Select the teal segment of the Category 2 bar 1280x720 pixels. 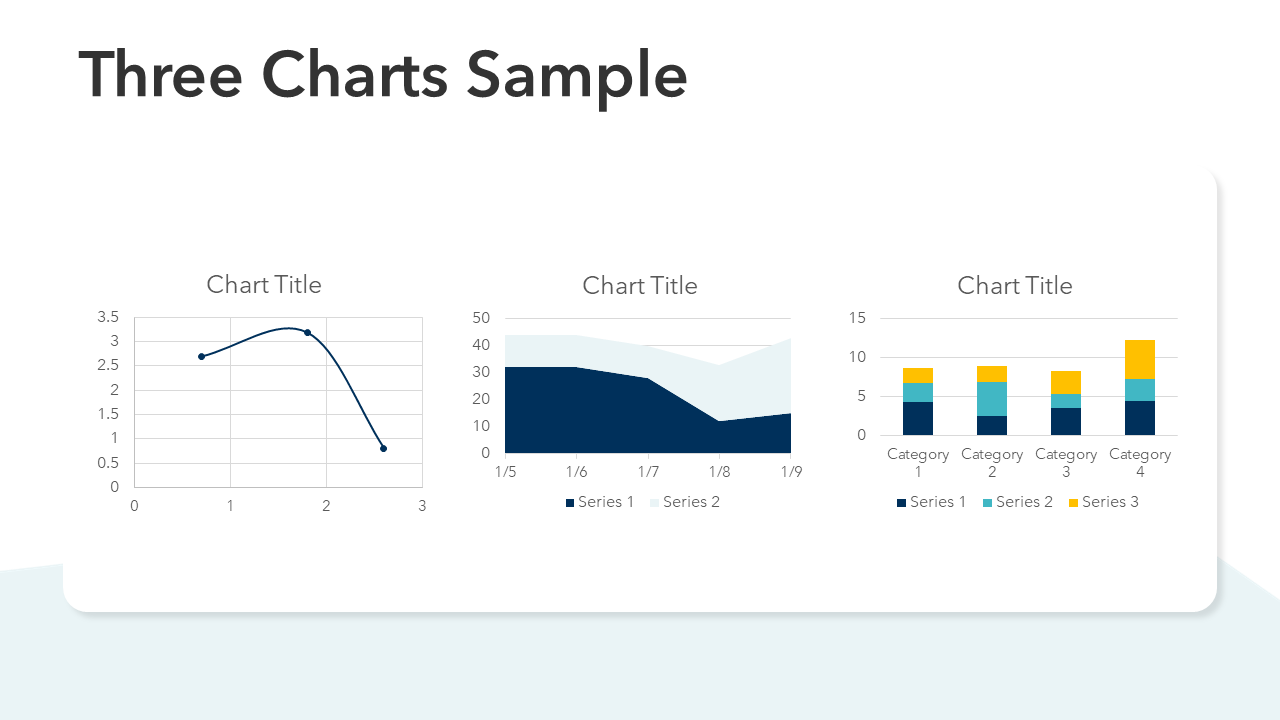pyautogui.click(x=992, y=398)
